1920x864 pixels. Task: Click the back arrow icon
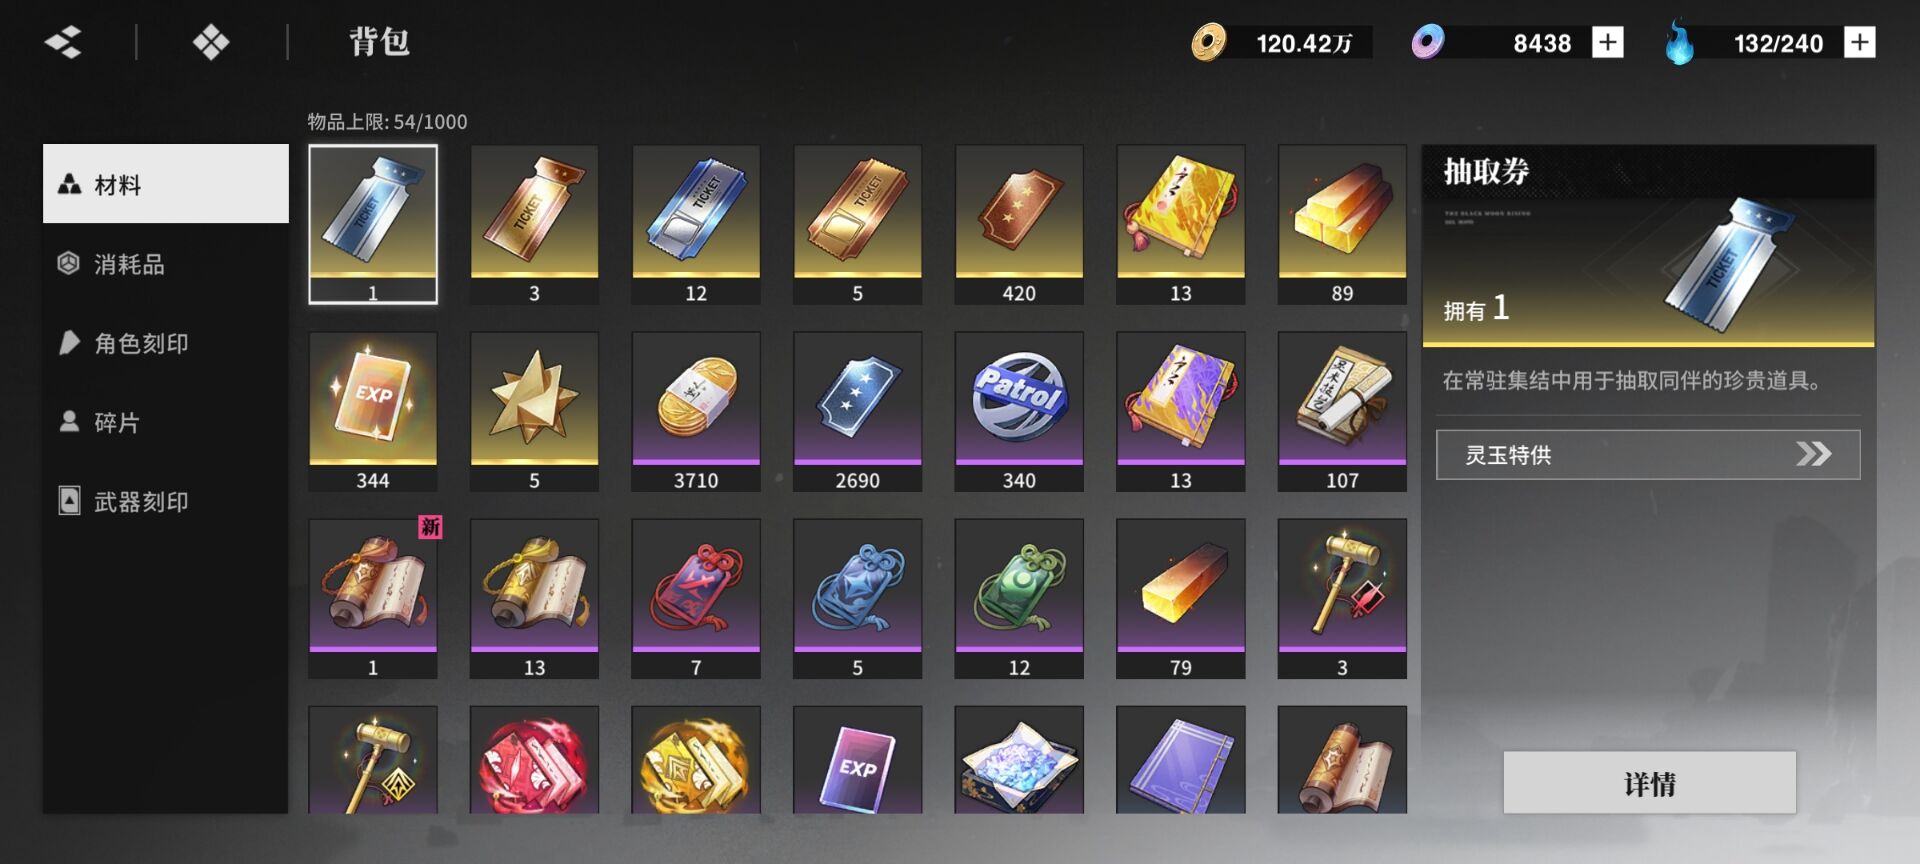point(63,42)
